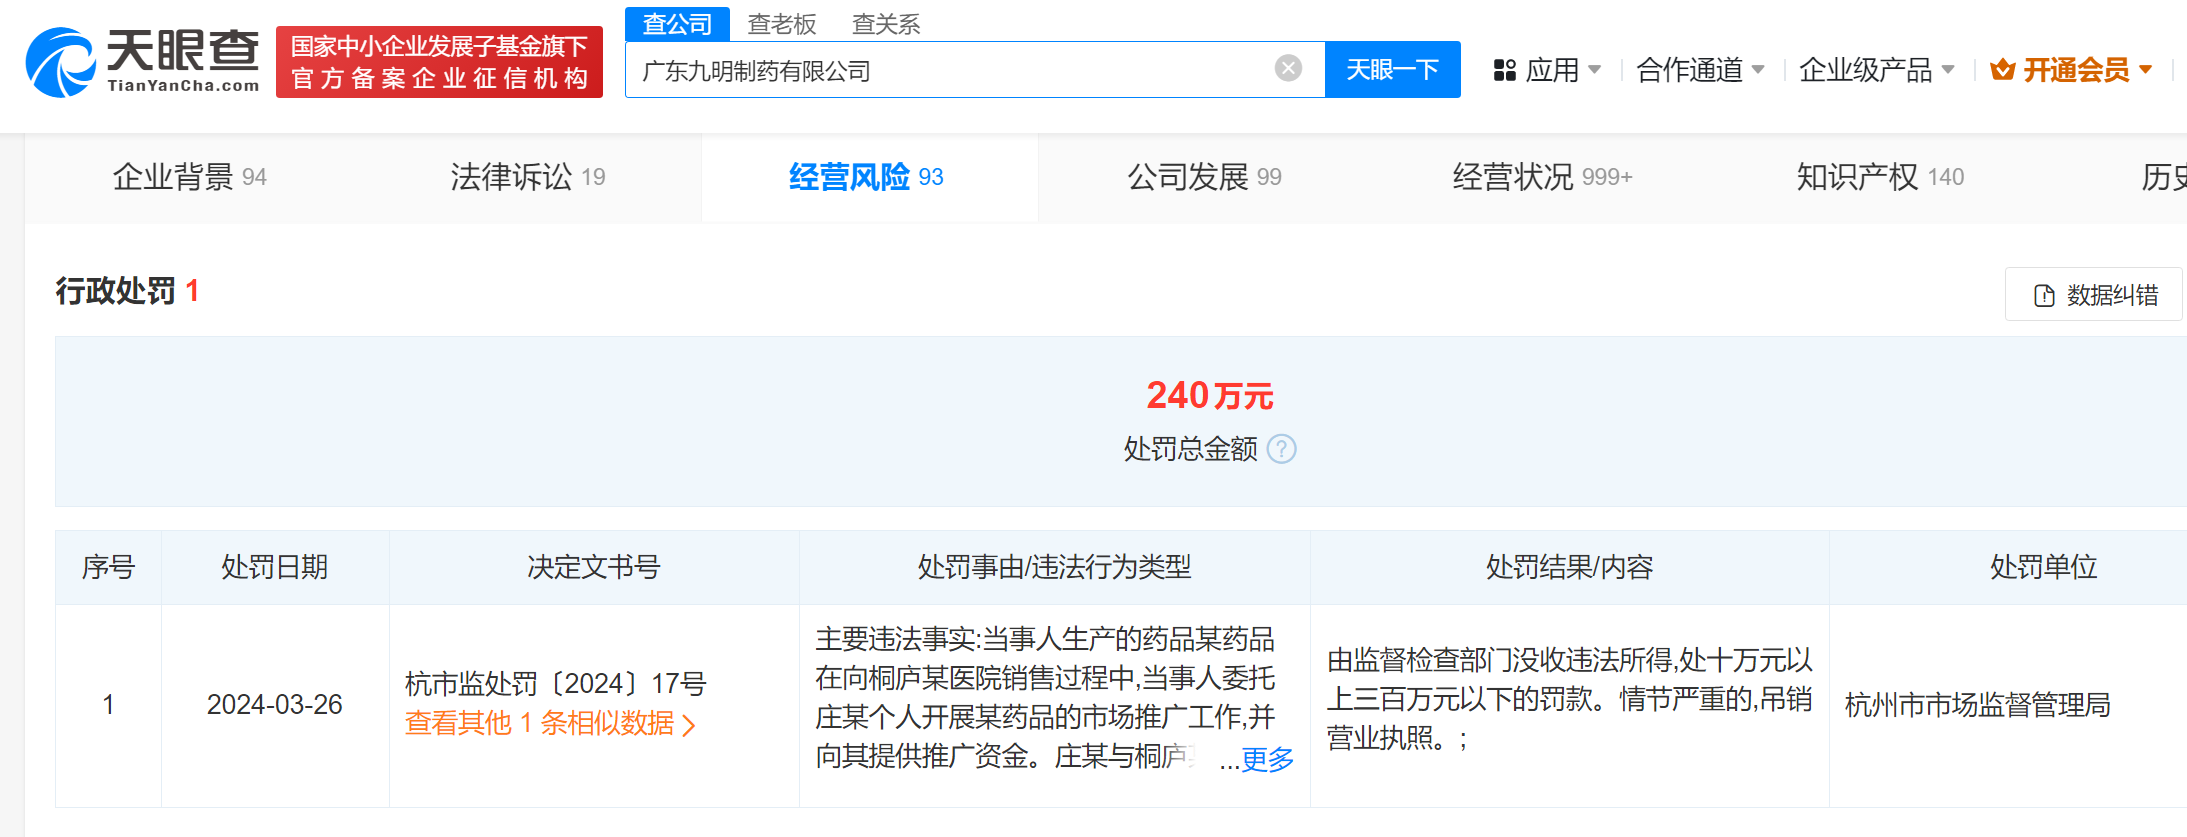
Task: Open the 开通会员 dropdown arrow
Action: [x=2145, y=70]
